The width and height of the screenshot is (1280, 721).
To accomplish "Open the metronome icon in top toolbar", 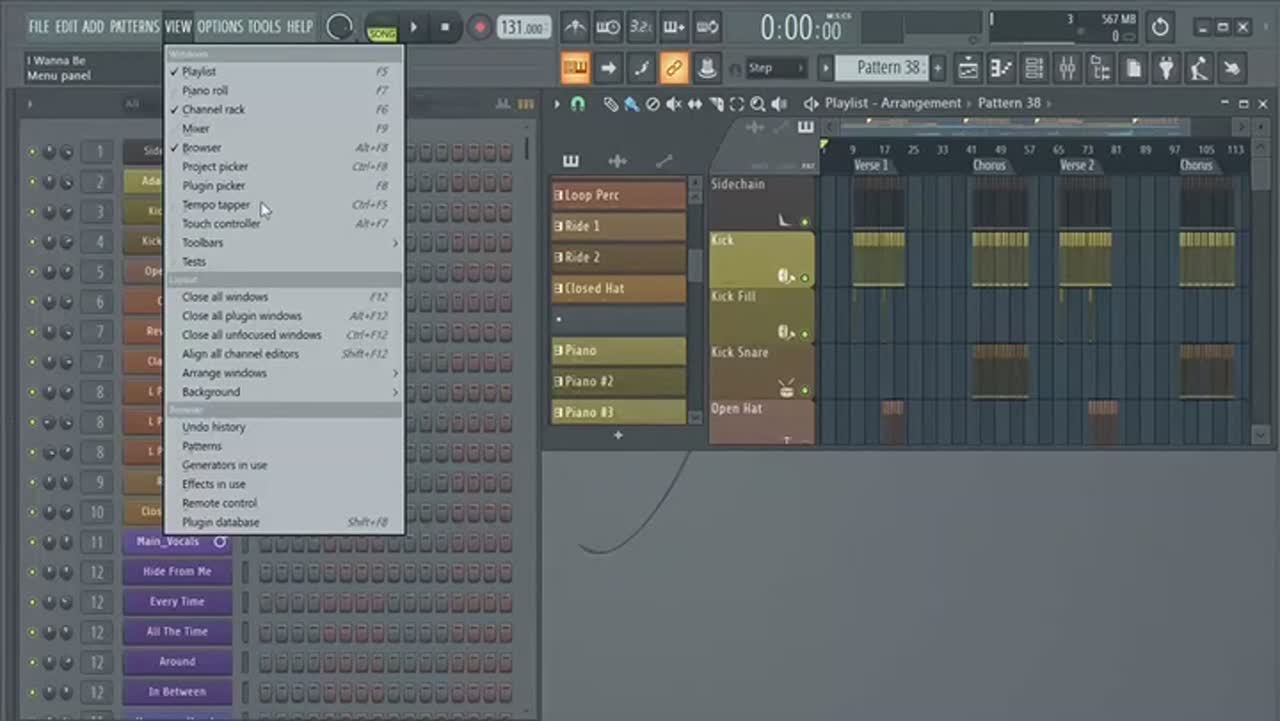I will tap(575, 27).
